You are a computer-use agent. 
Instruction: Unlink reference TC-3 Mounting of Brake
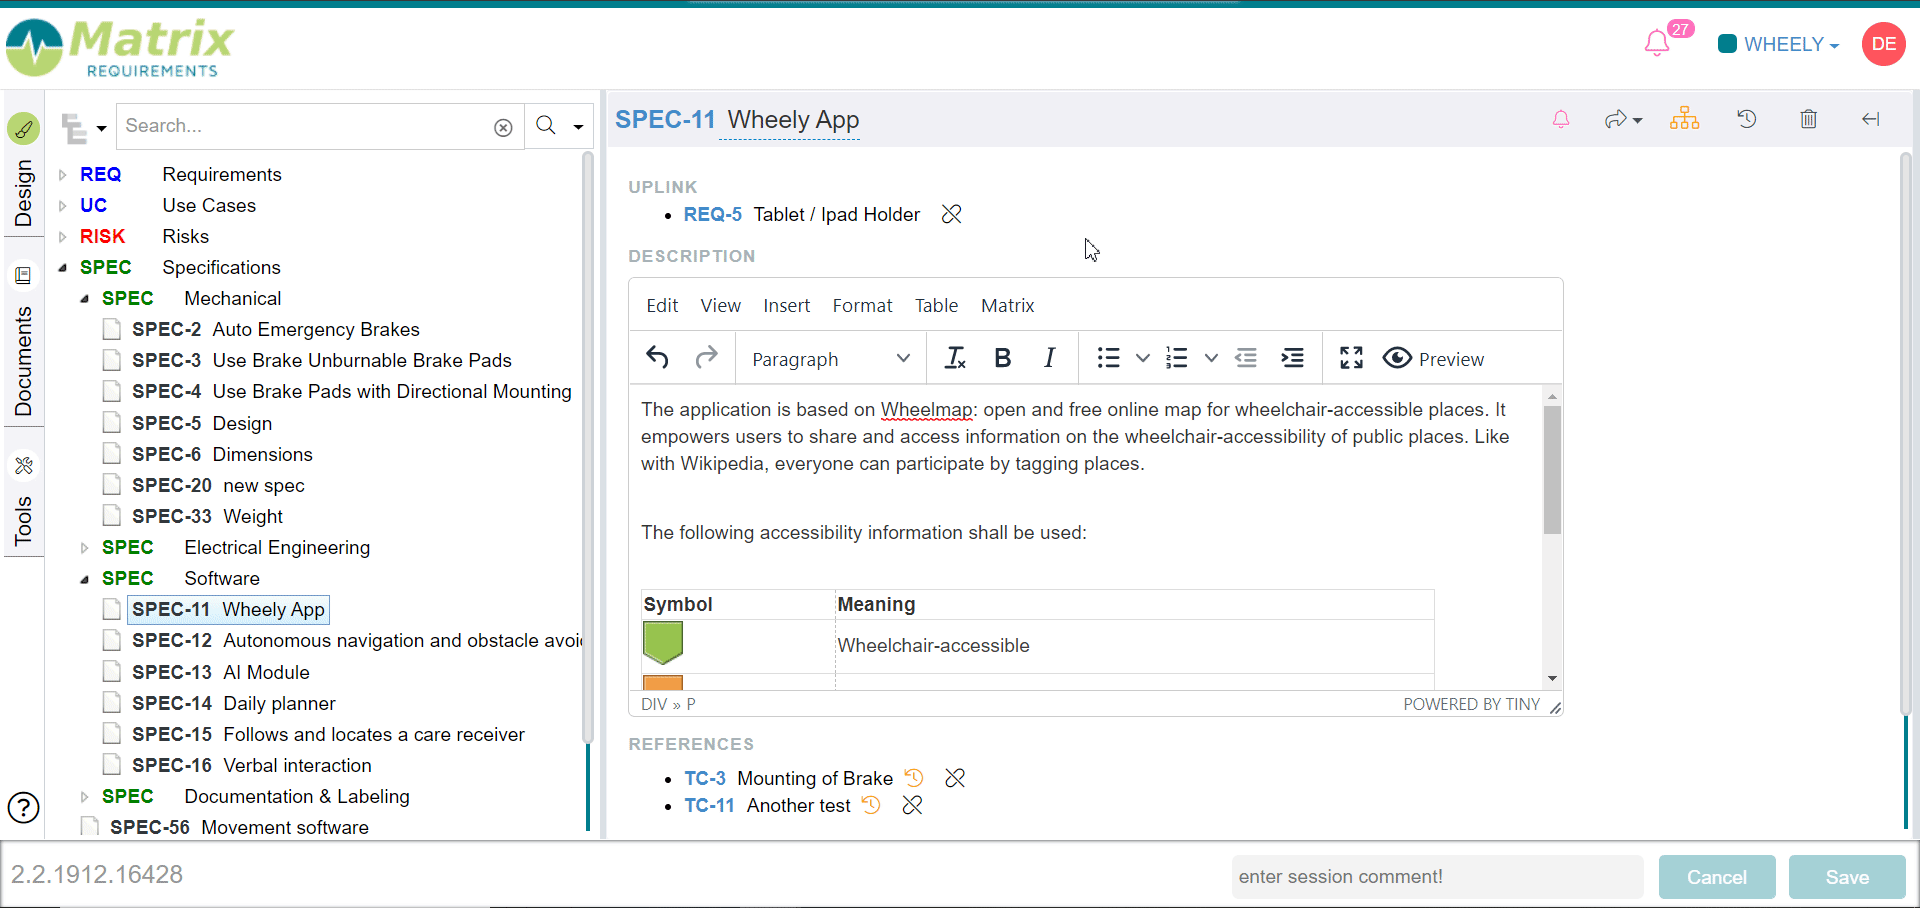click(x=955, y=777)
